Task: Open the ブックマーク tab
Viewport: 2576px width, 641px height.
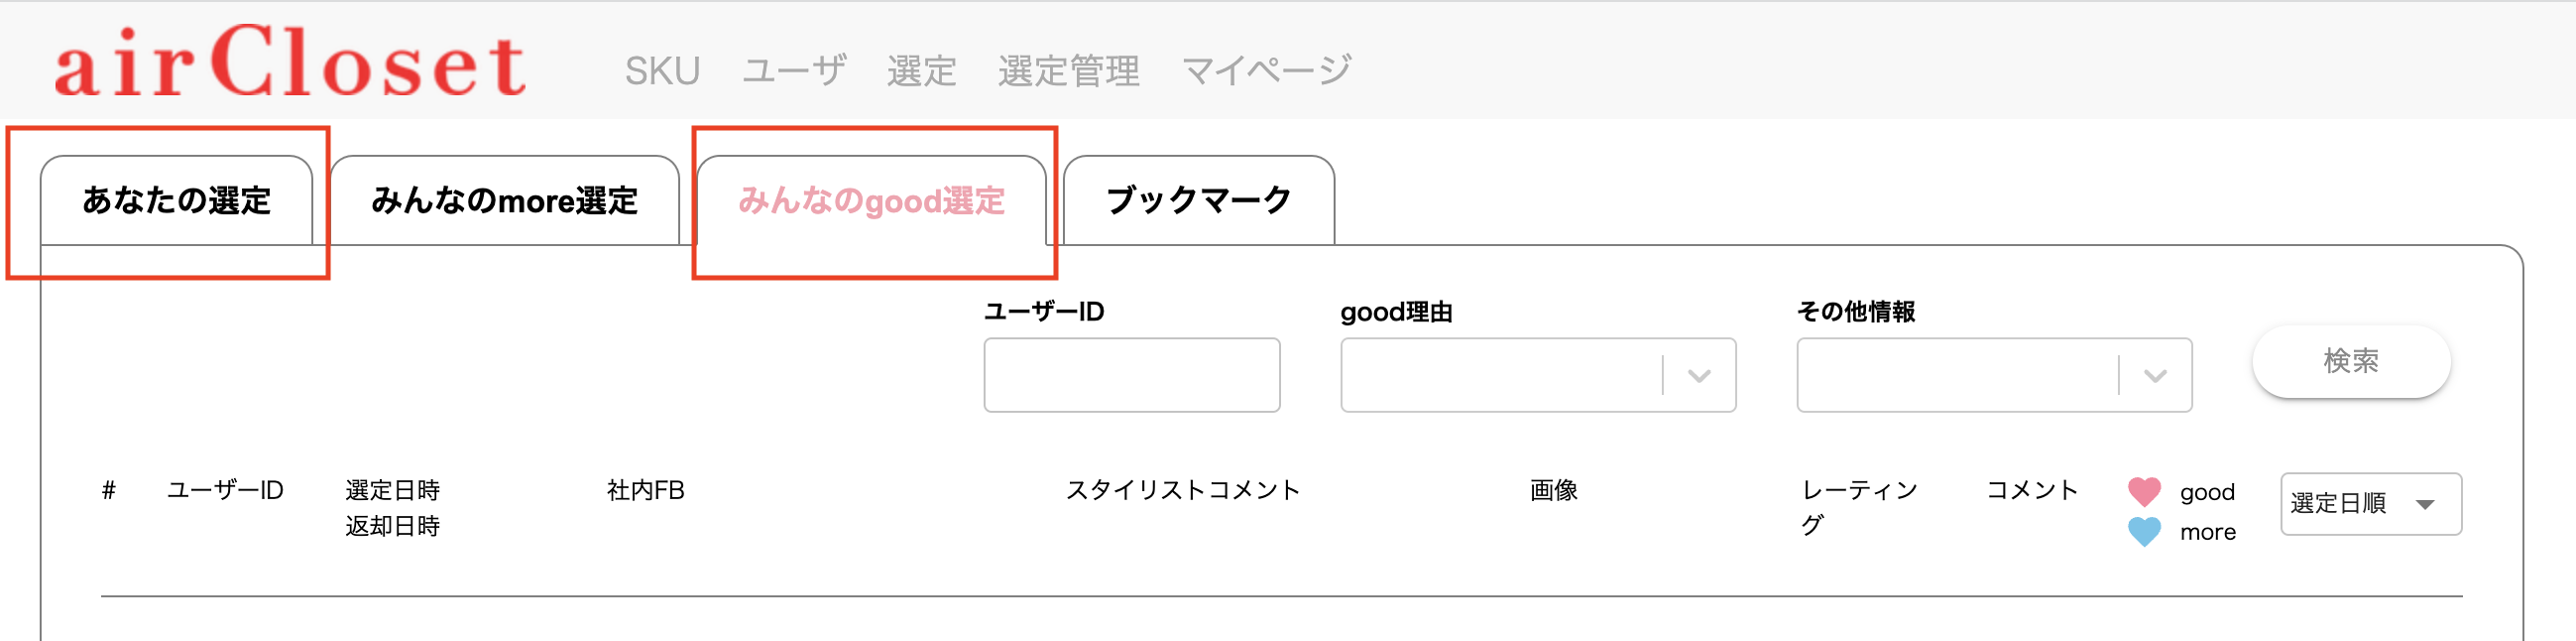Action: pyautogui.click(x=1198, y=201)
